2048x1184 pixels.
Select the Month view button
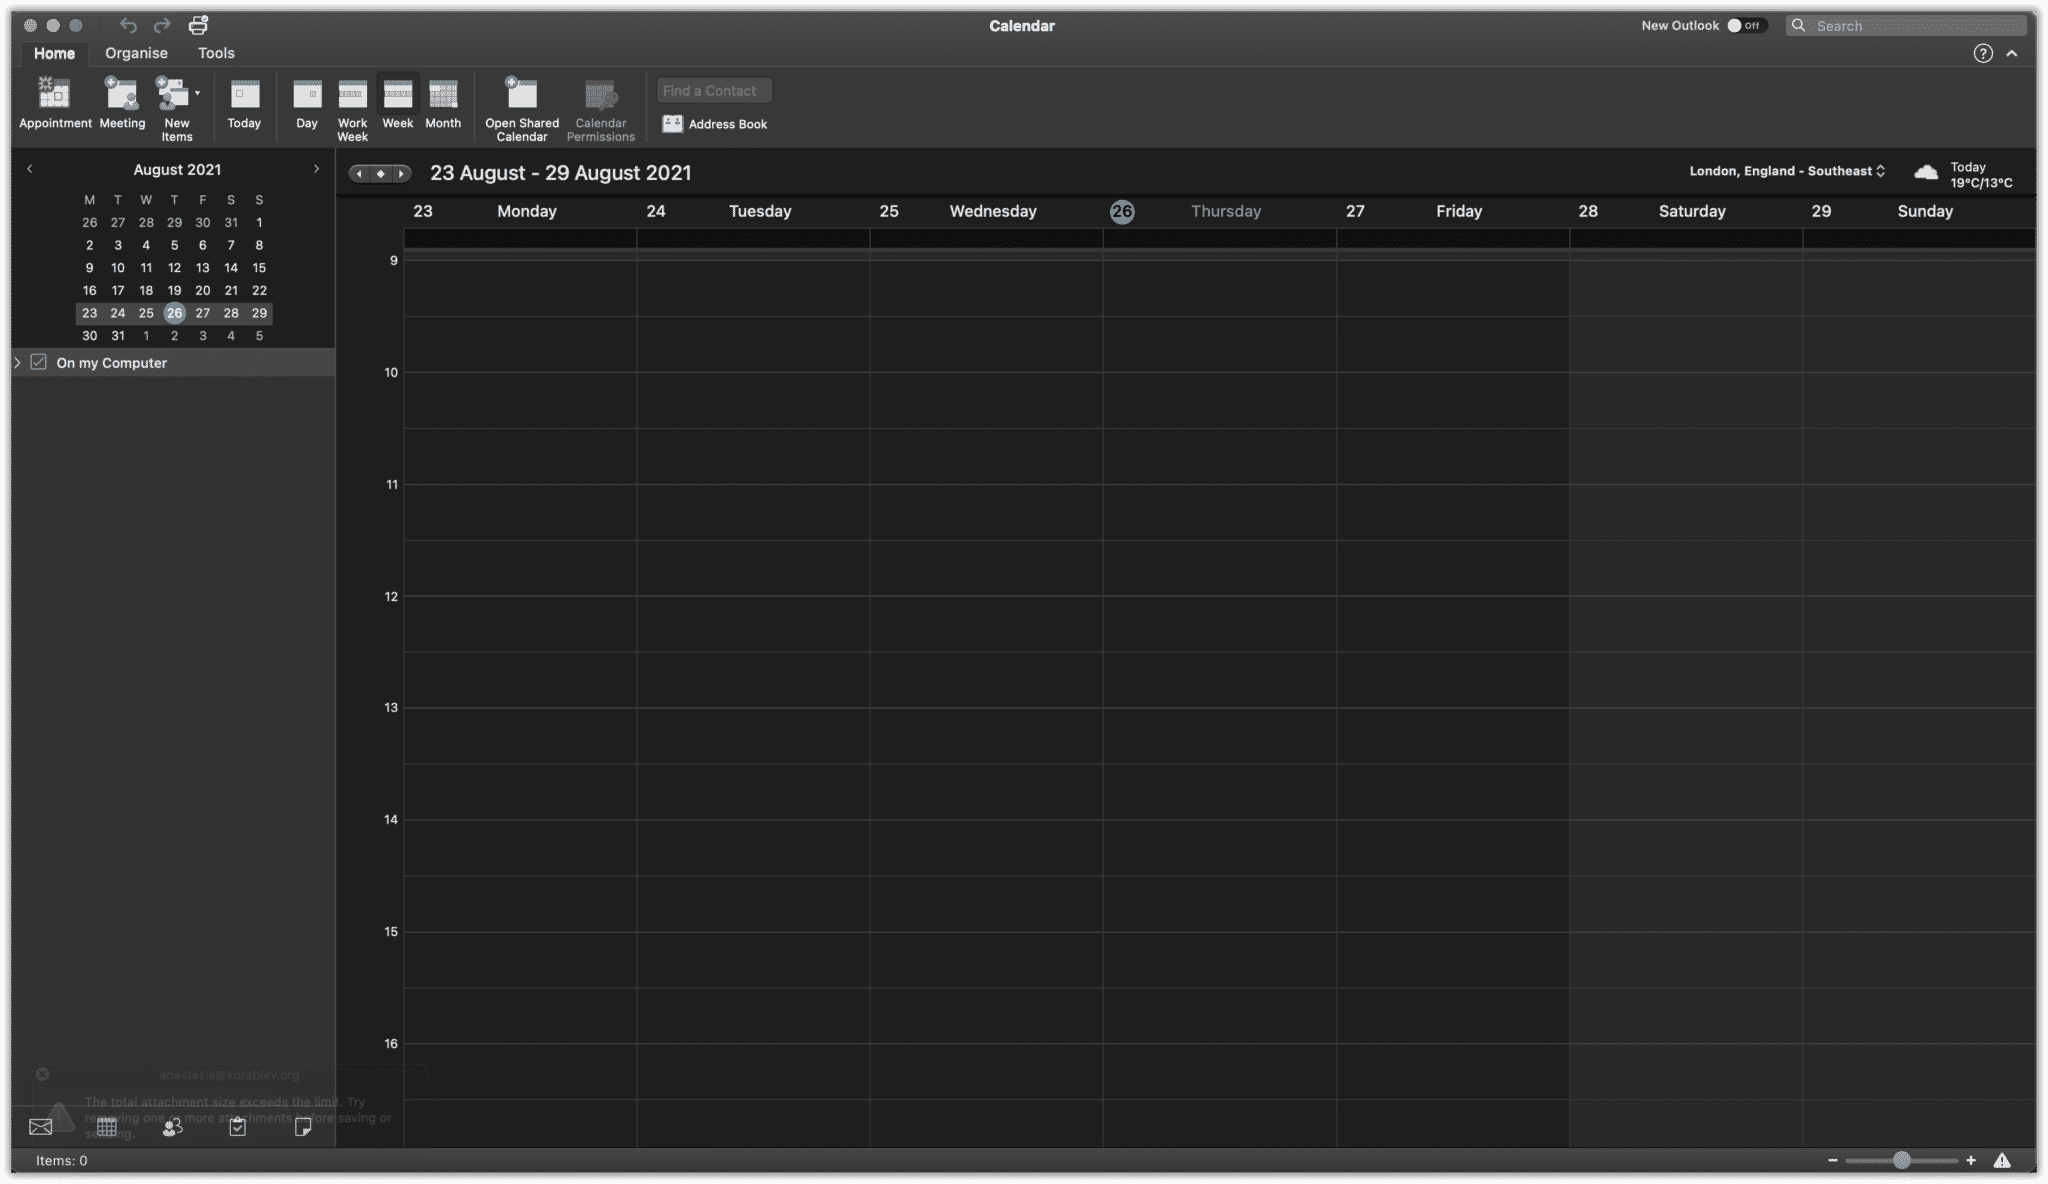[443, 104]
